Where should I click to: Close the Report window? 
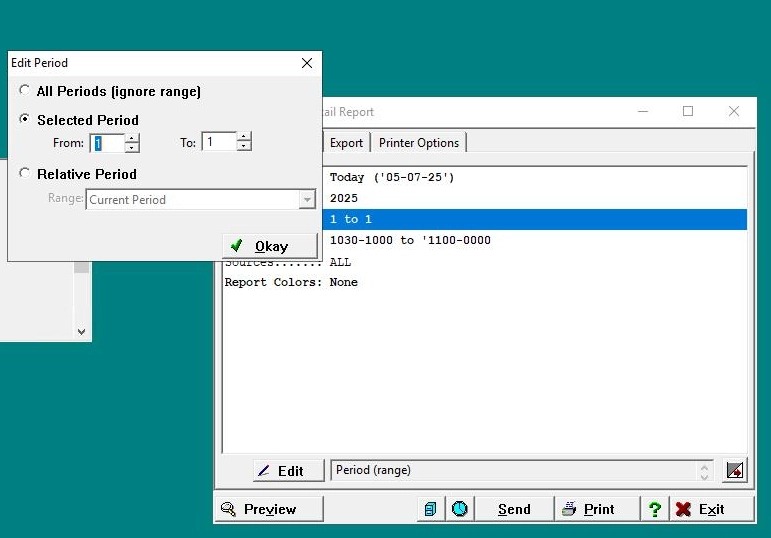point(734,112)
